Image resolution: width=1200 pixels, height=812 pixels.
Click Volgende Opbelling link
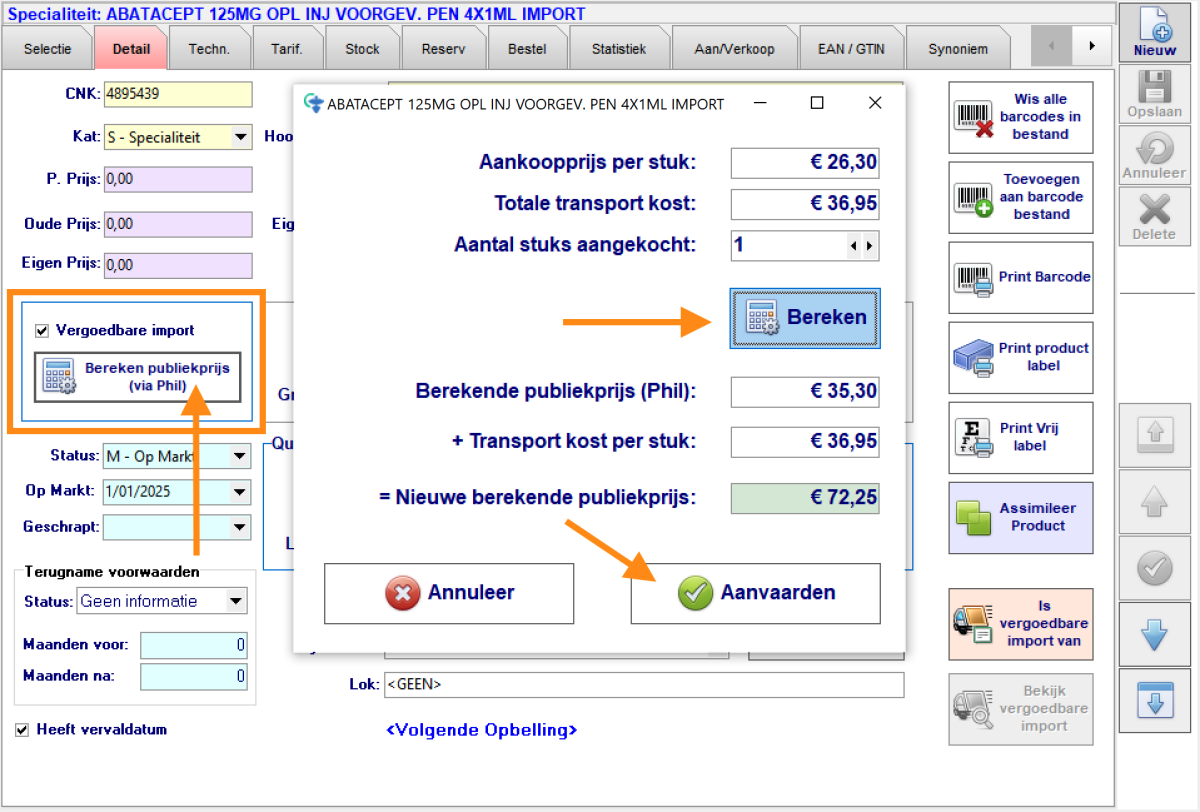pyautogui.click(x=481, y=730)
